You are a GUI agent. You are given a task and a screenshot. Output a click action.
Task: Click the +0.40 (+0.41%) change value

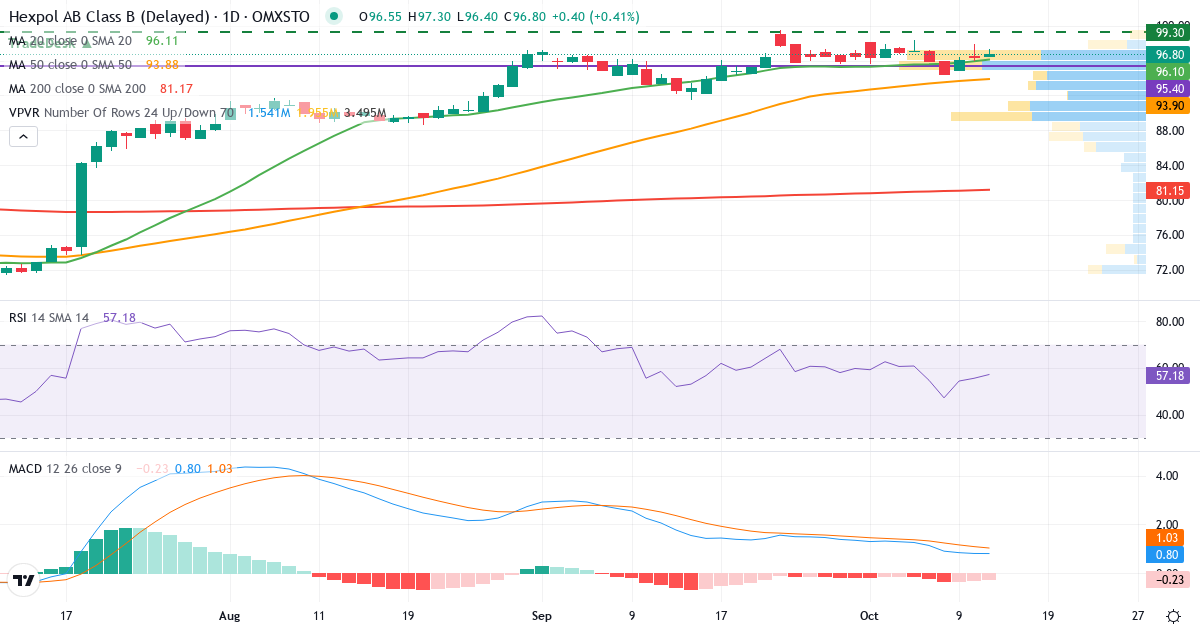coord(596,17)
